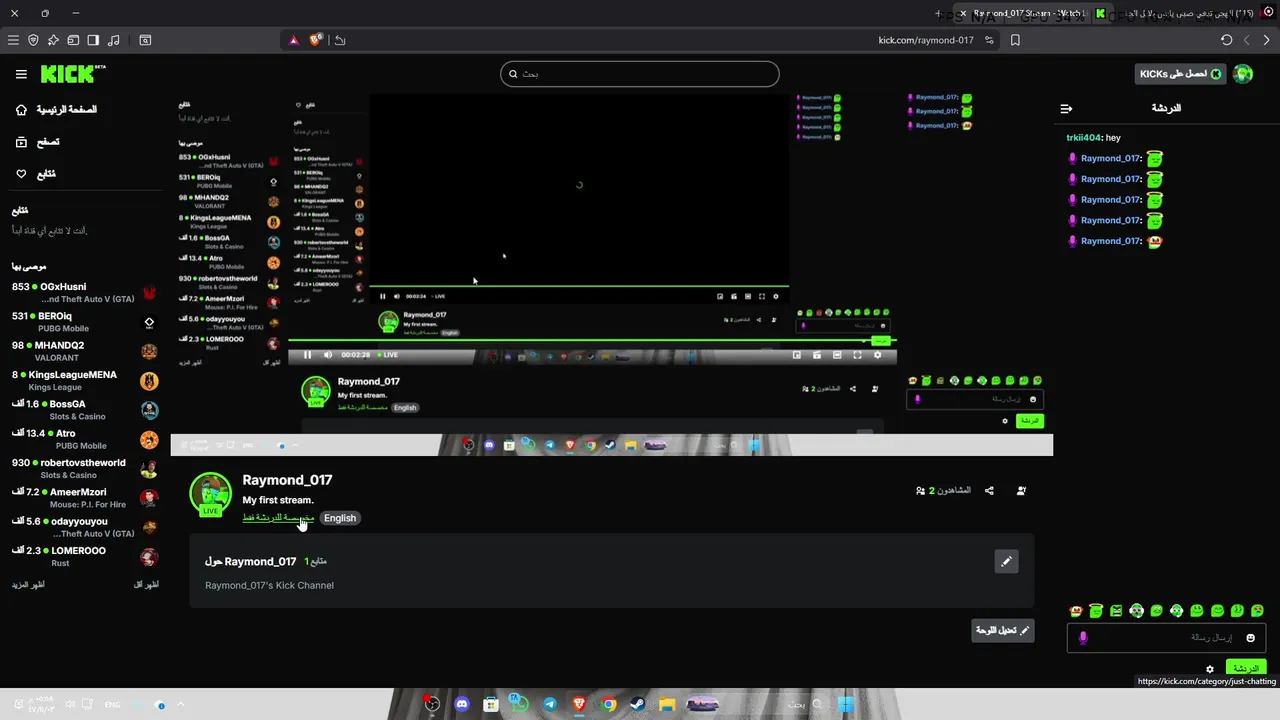Pick the last quick emote right of chat row
Screen dimensions: 1280x720
coord(1258,611)
